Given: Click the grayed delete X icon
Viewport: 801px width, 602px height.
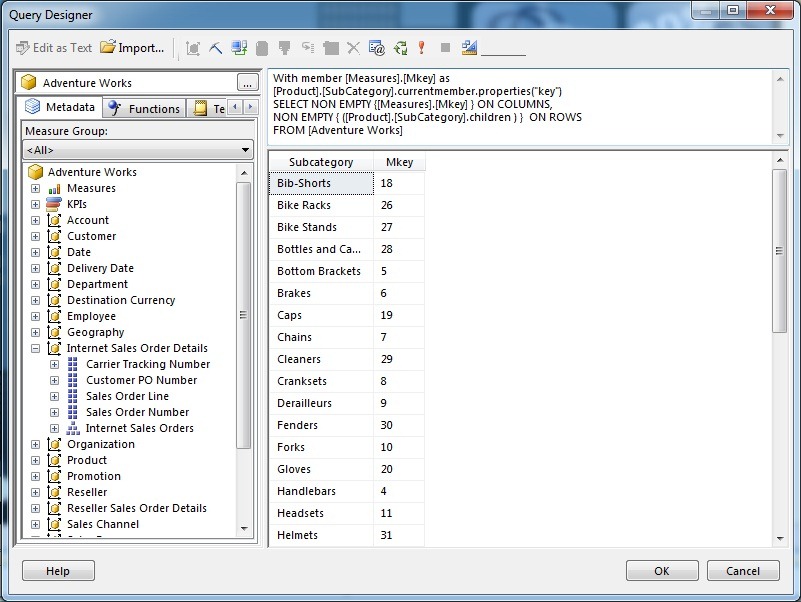Looking at the screenshot, I should [x=353, y=48].
